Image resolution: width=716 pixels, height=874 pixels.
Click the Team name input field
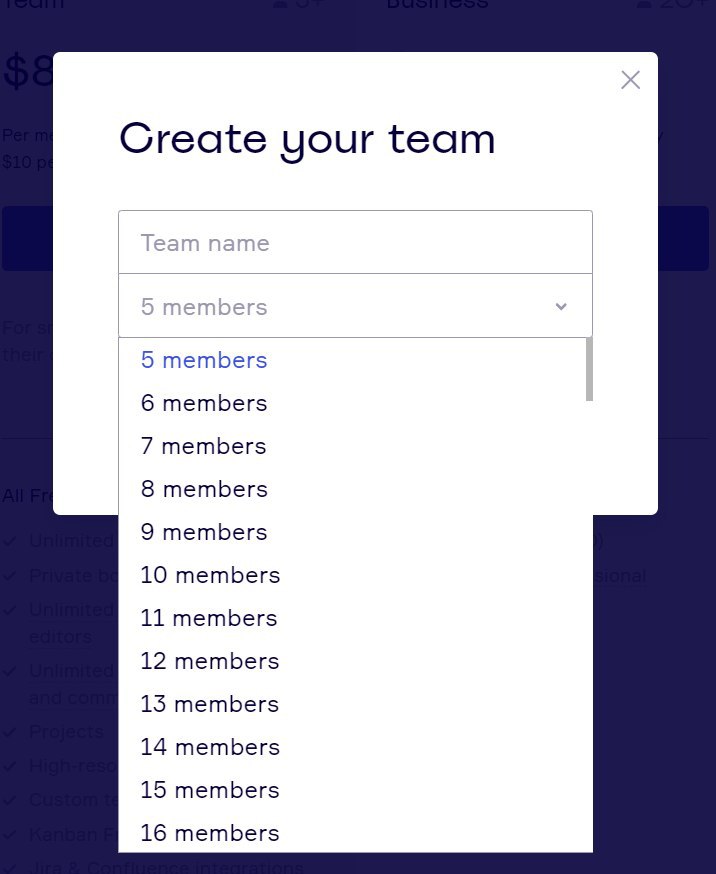point(355,242)
